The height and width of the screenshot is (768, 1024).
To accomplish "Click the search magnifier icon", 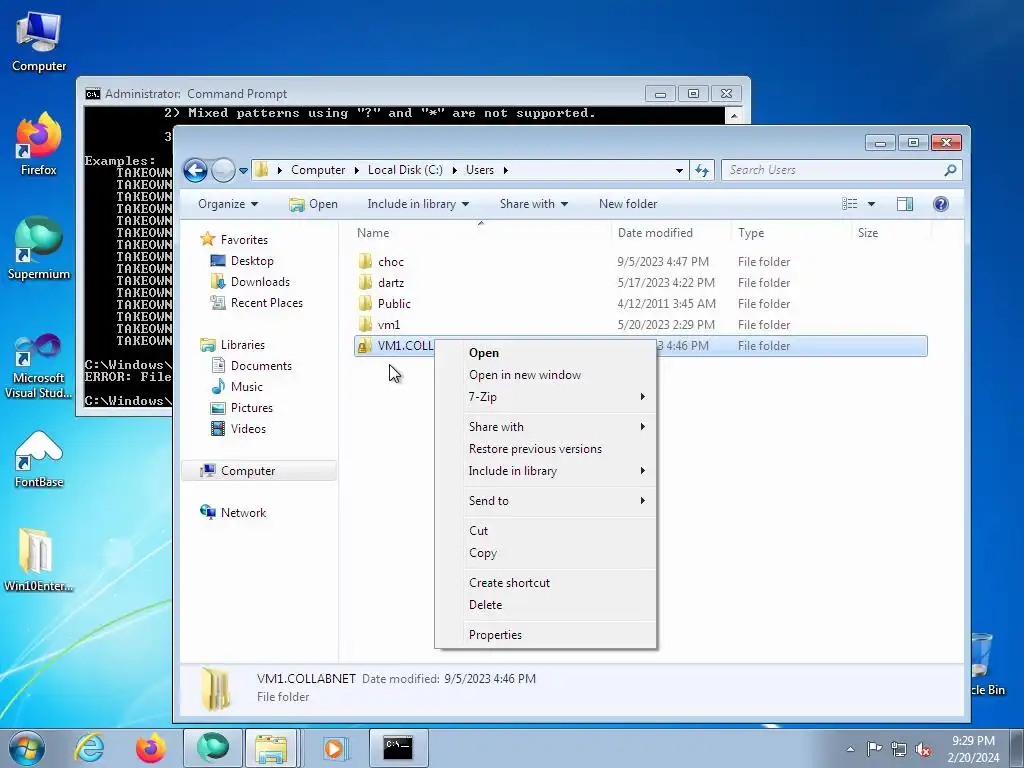I will pyautogui.click(x=950, y=170).
